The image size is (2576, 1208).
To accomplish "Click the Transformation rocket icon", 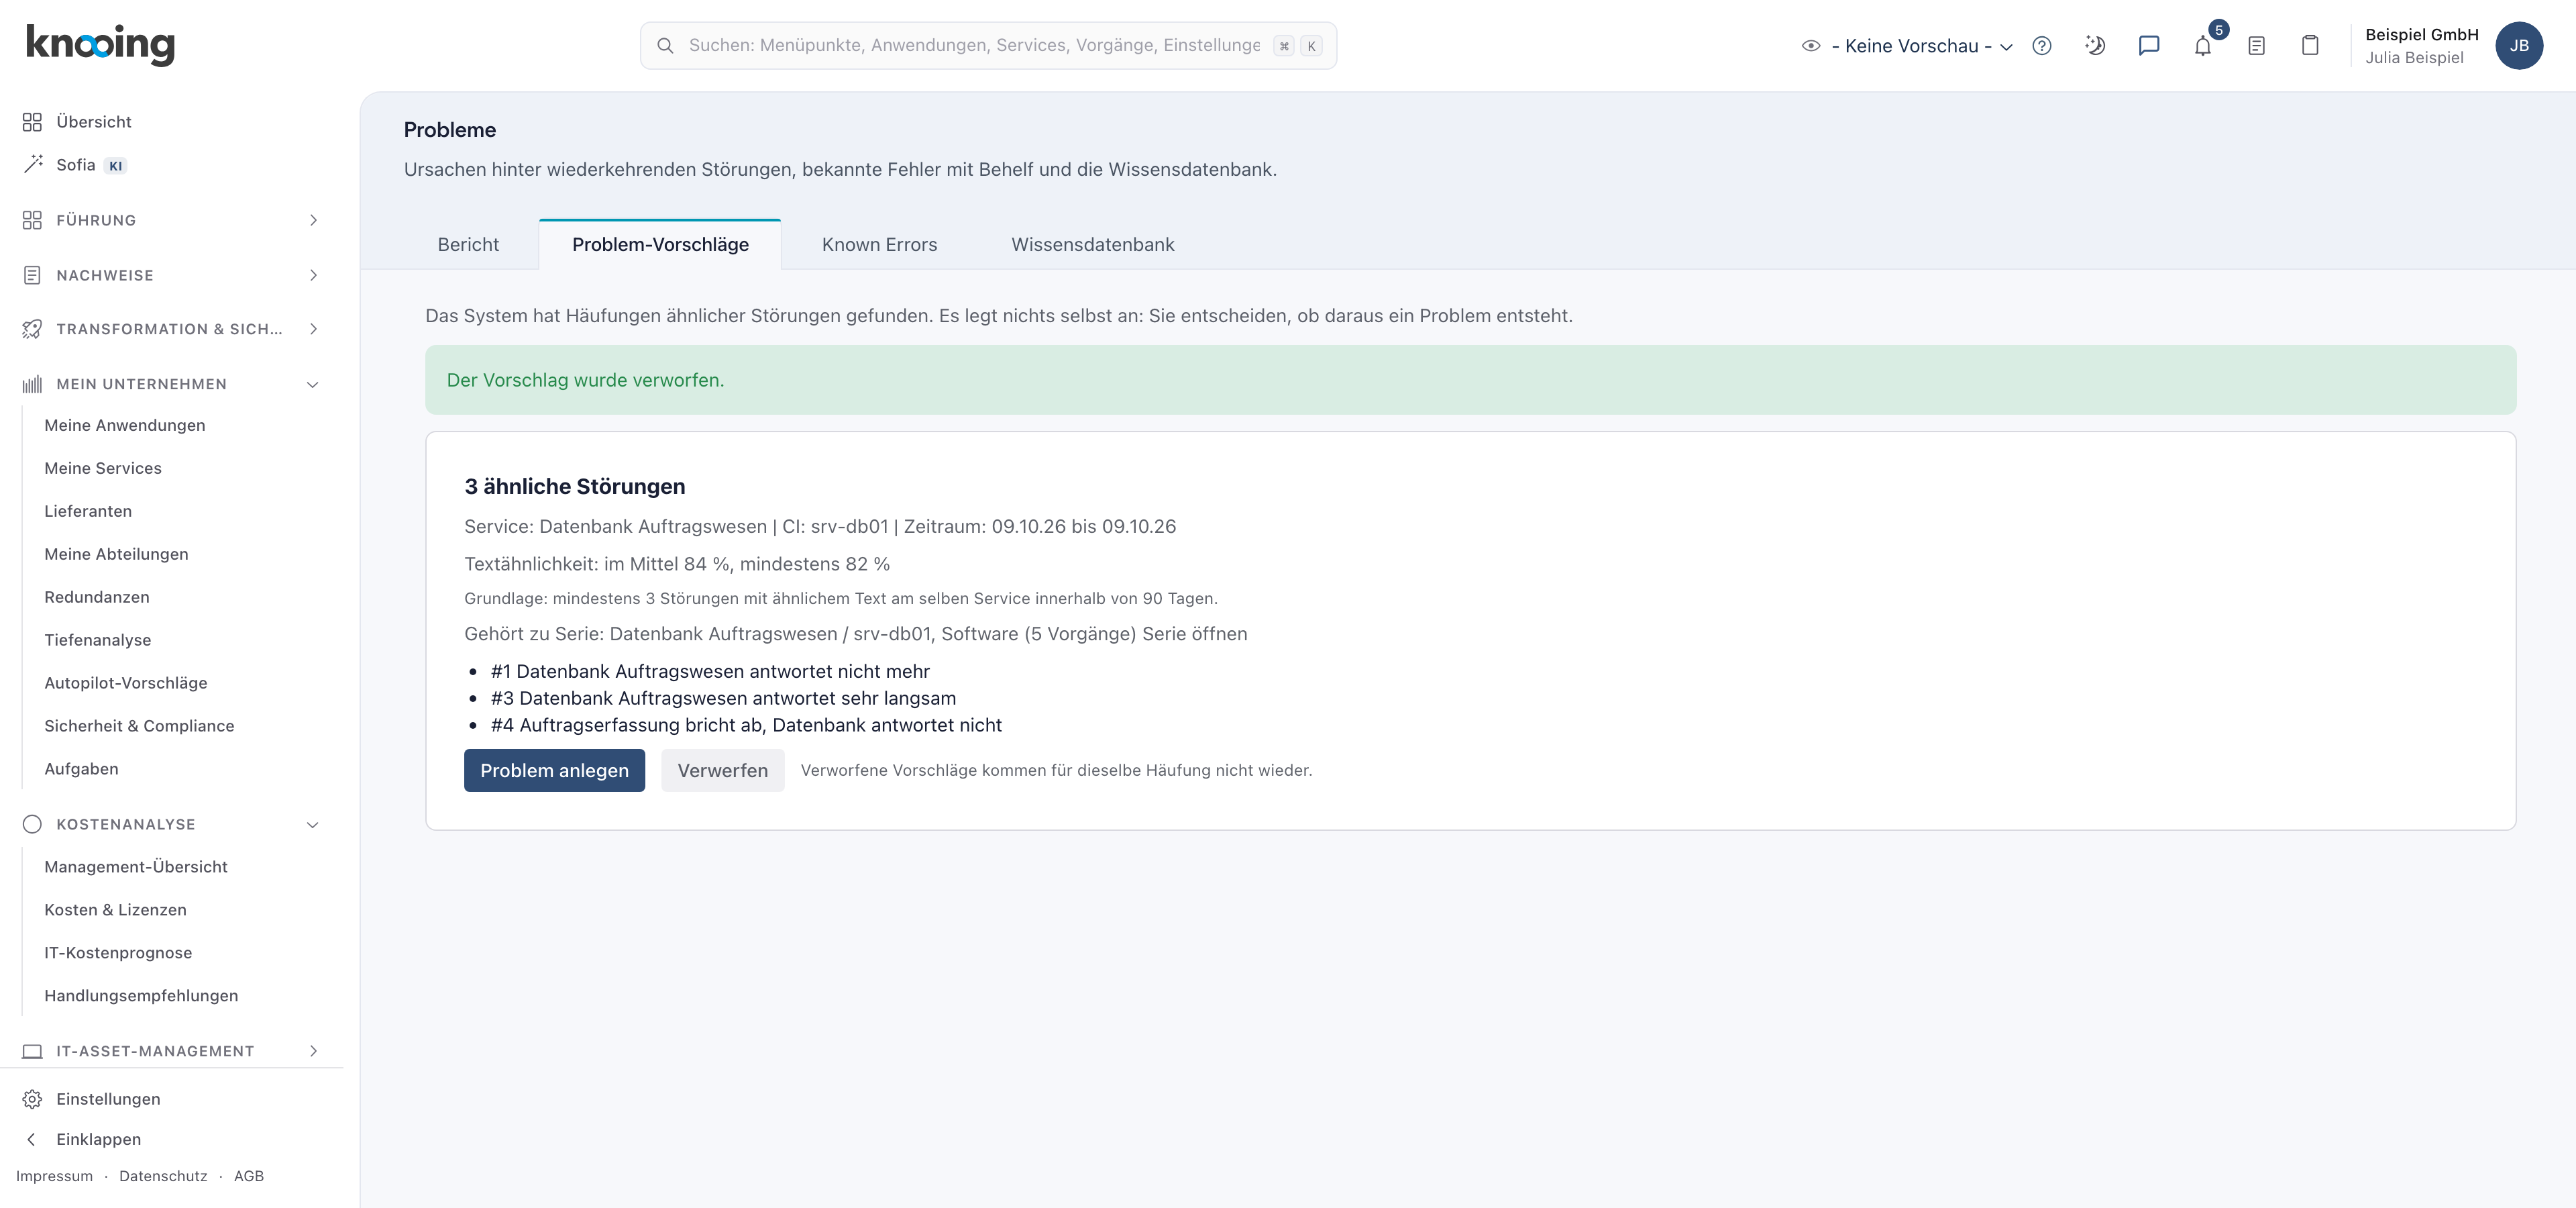I will [32, 329].
